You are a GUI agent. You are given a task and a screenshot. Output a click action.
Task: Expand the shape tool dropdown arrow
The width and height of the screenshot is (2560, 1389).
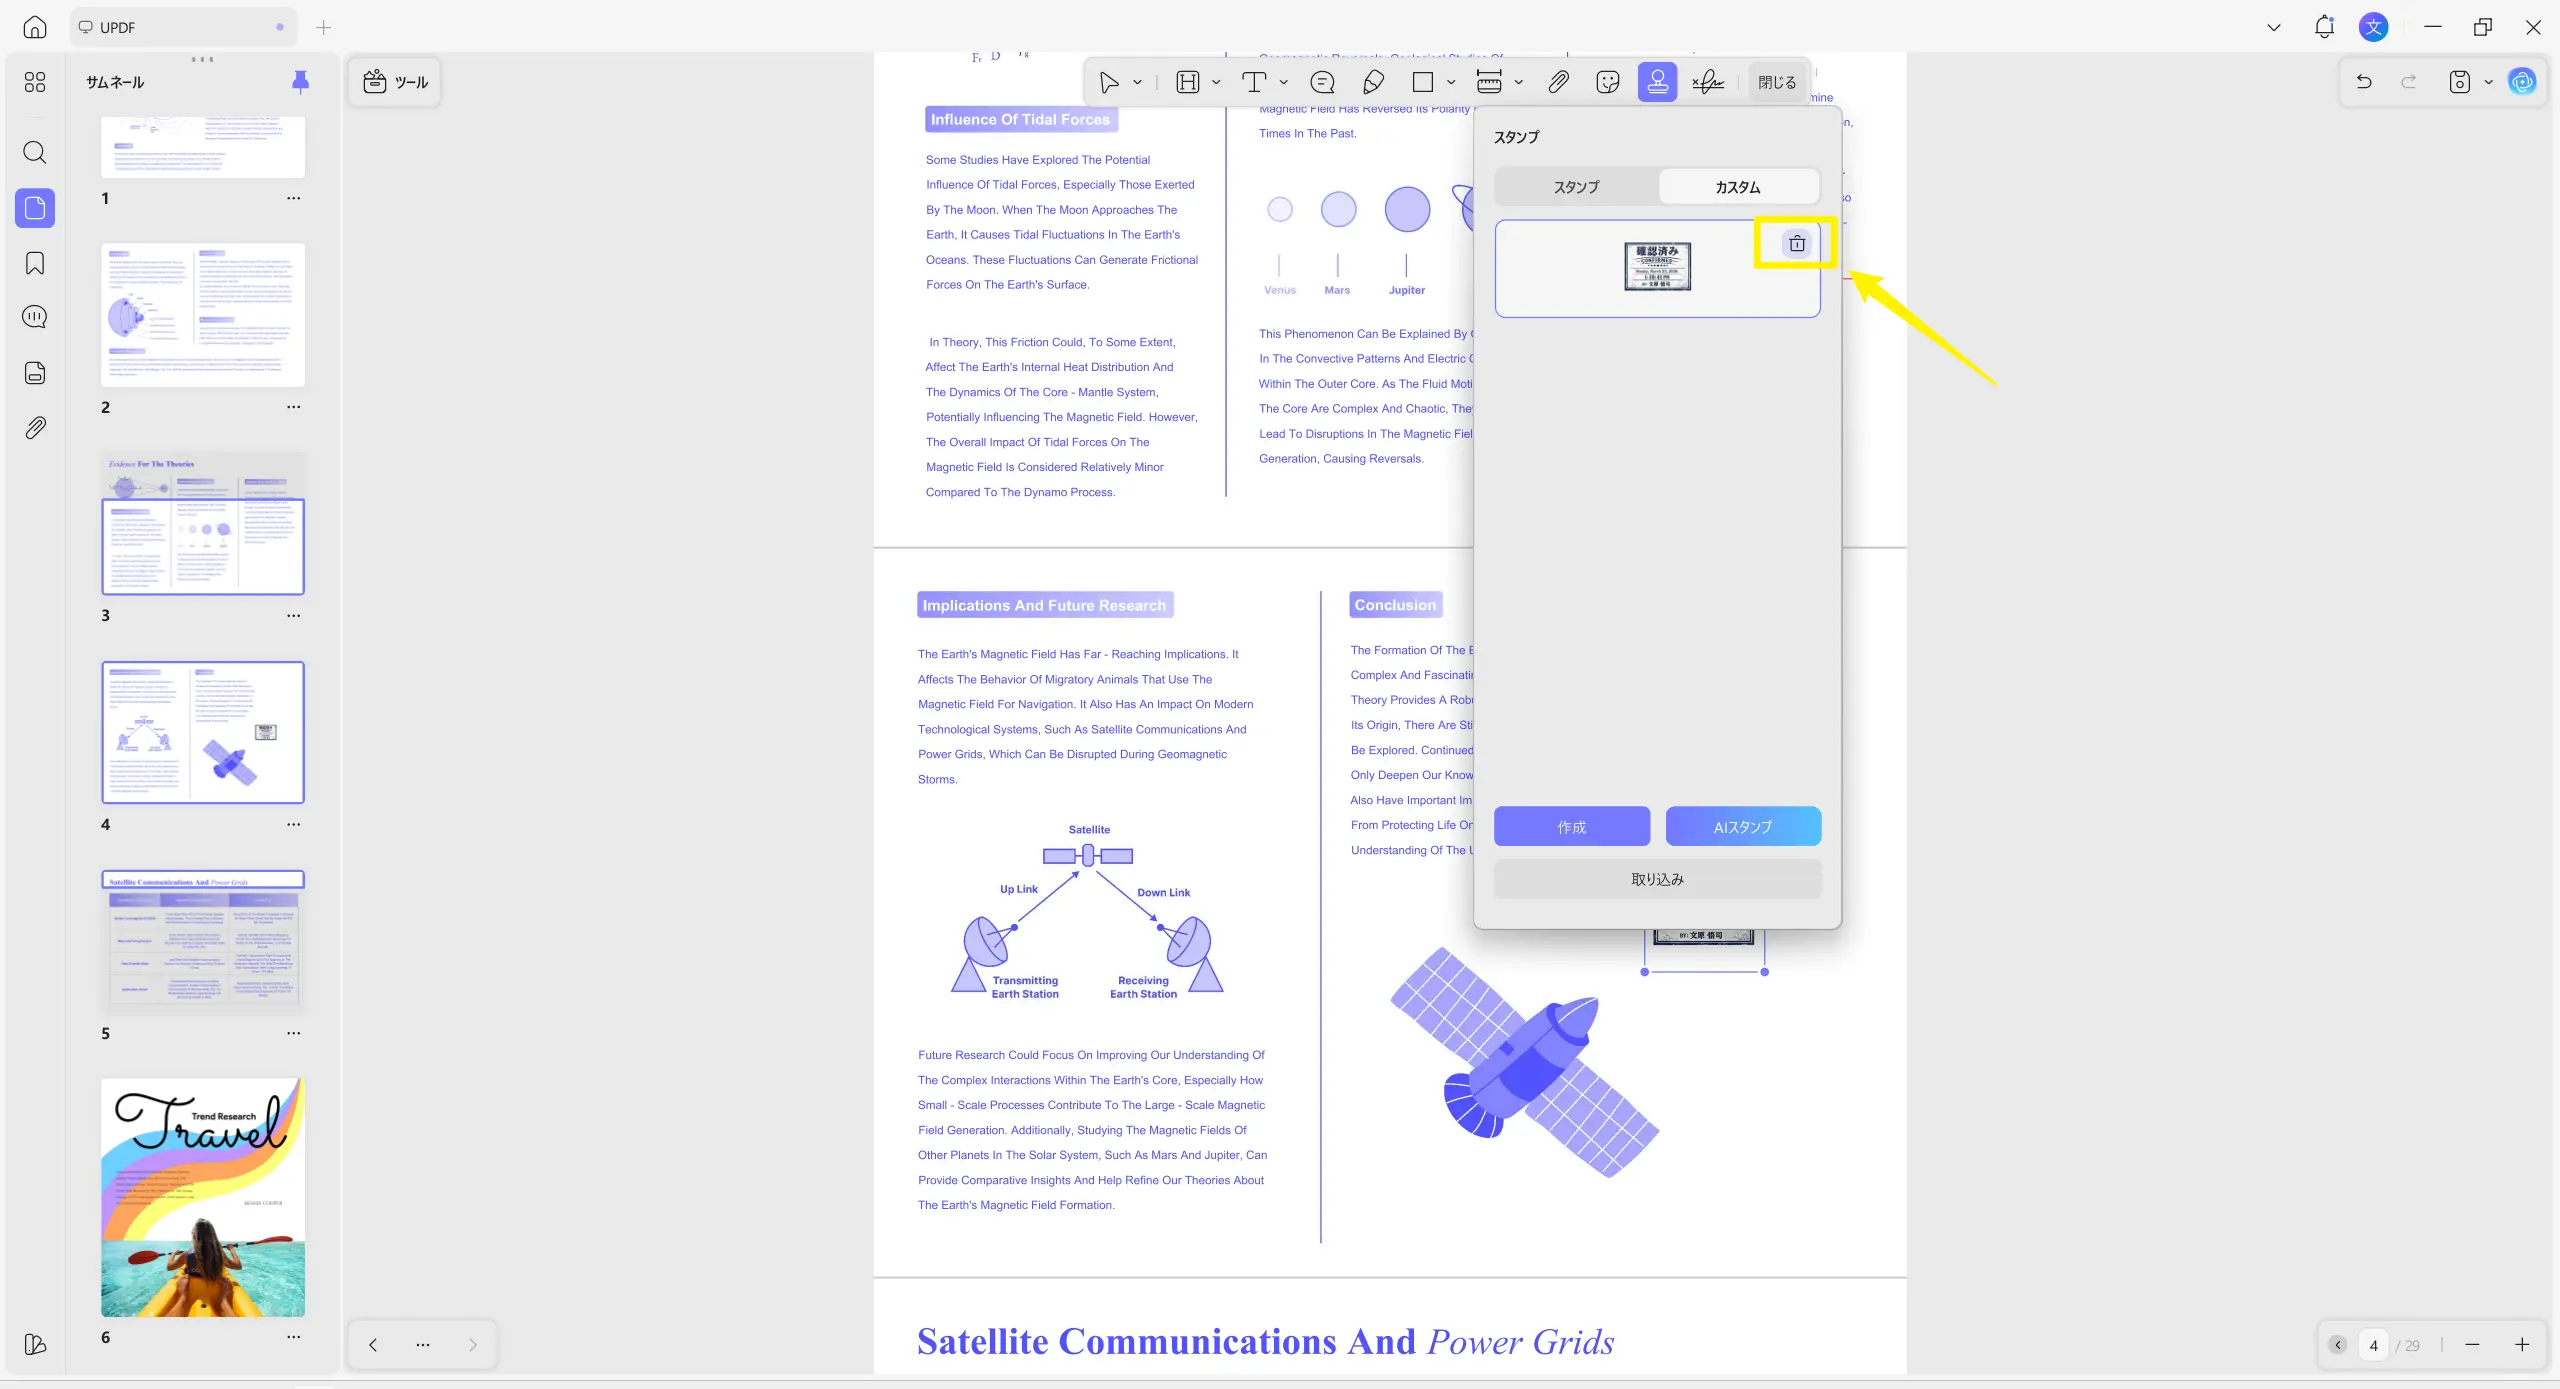tap(1451, 82)
